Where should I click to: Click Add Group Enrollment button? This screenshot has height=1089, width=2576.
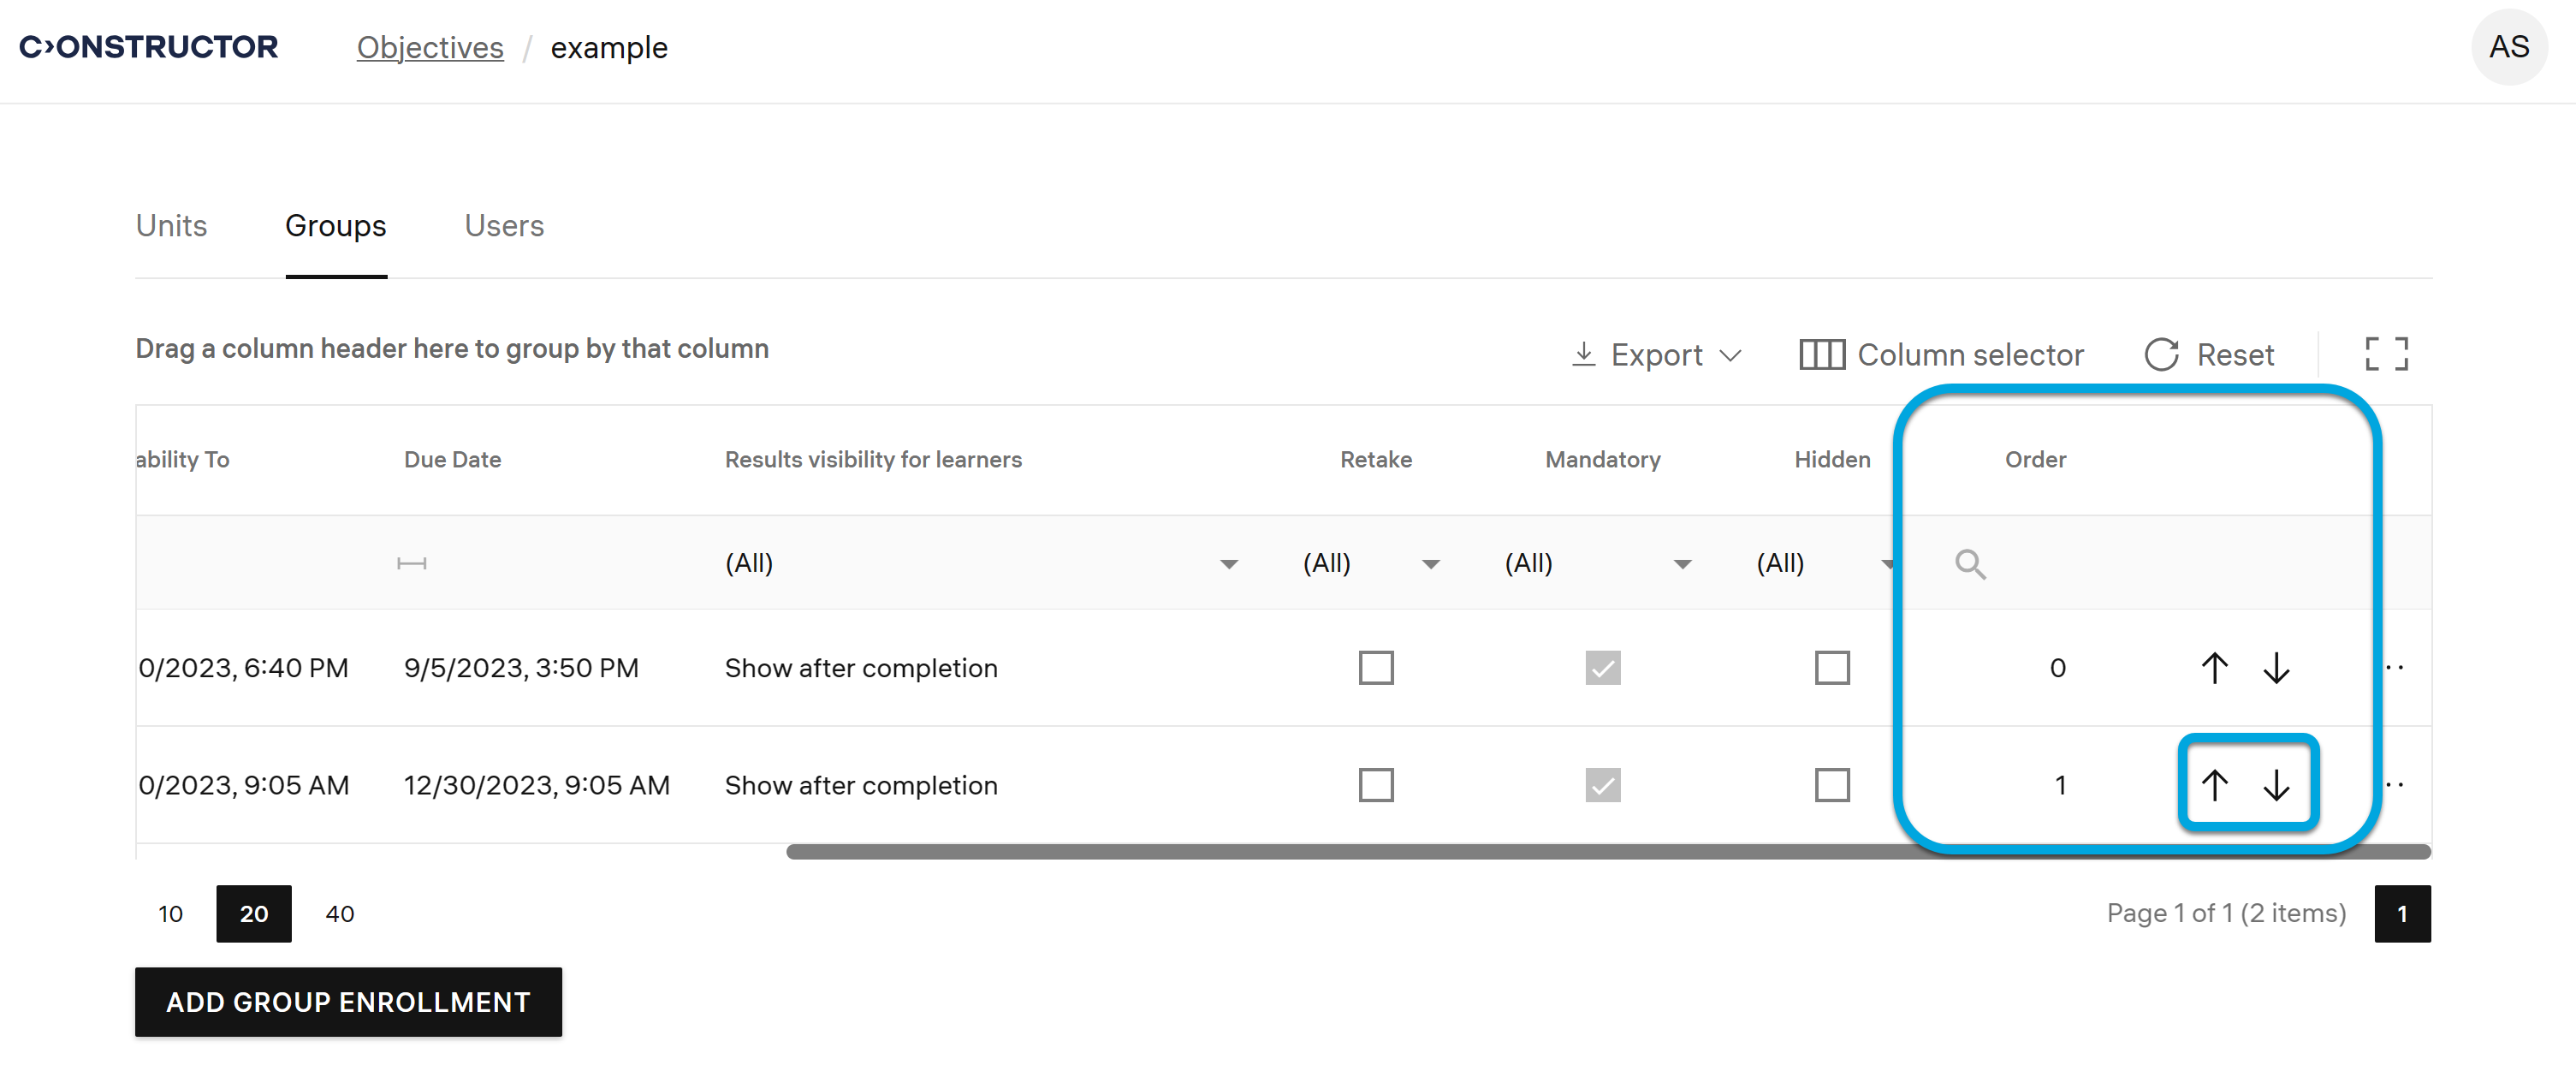click(348, 1002)
